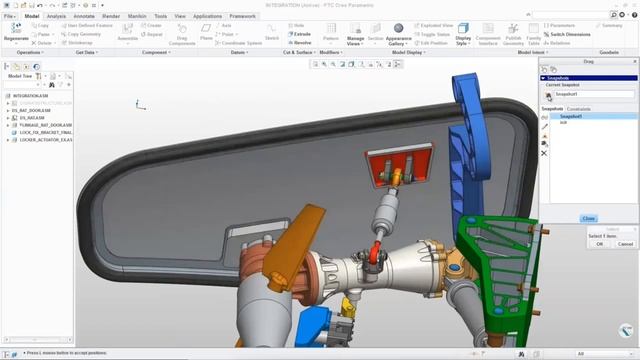Expand the Model Intent group dropdown
Image resolution: width=640 pixels, height=360 pixels.
coord(532,52)
